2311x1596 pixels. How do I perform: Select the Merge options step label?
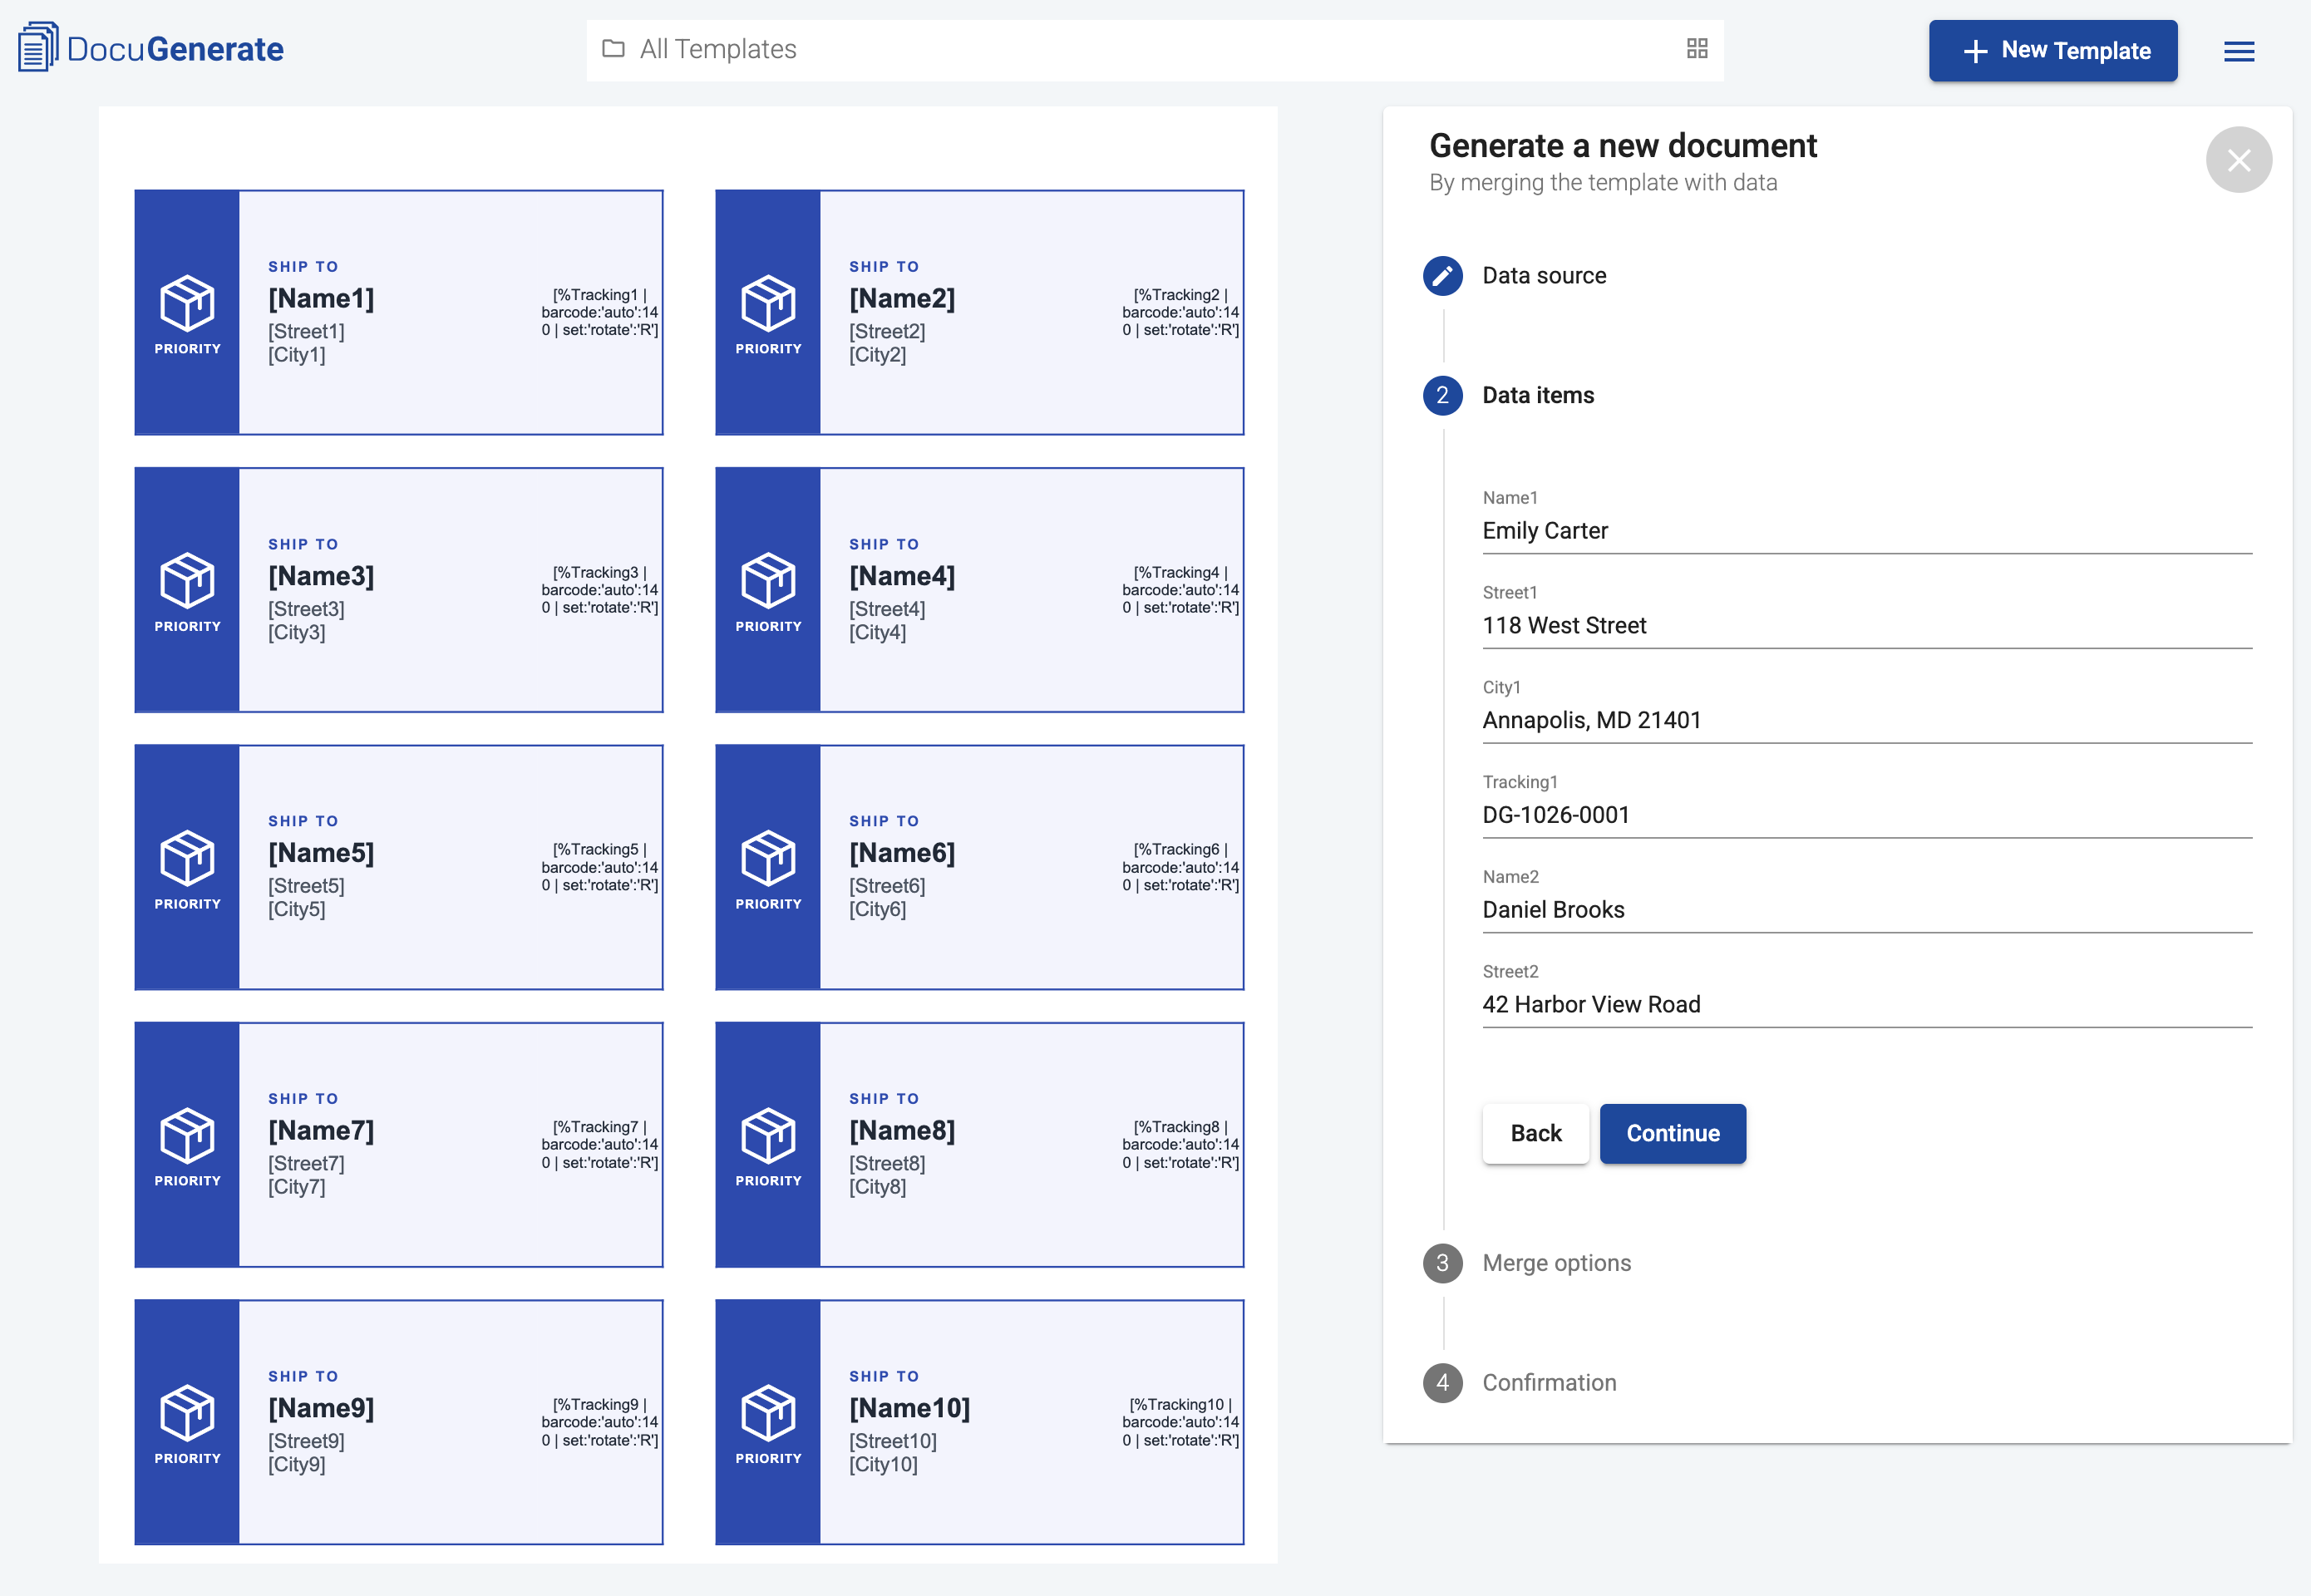pyautogui.click(x=1556, y=1263)
